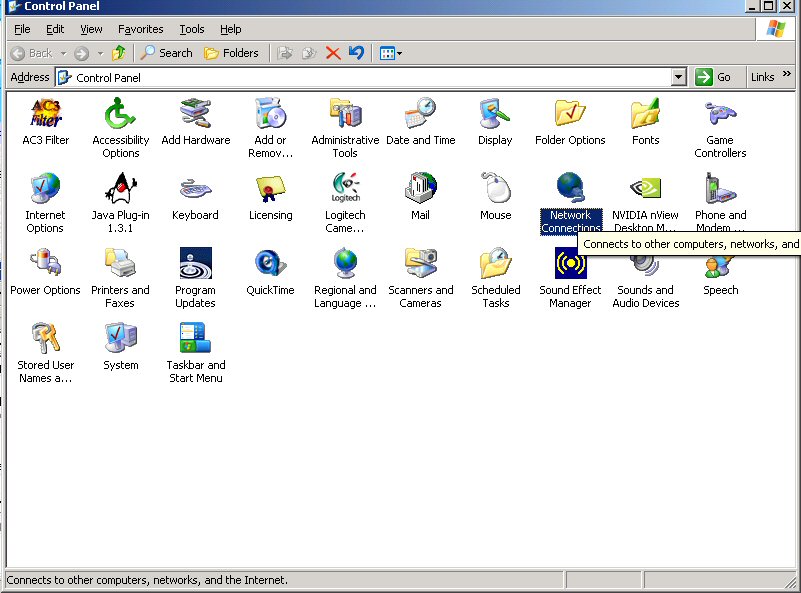Click the Undo toolbar icon
Viewport: 801px width, 593px height.
(357, 53)
